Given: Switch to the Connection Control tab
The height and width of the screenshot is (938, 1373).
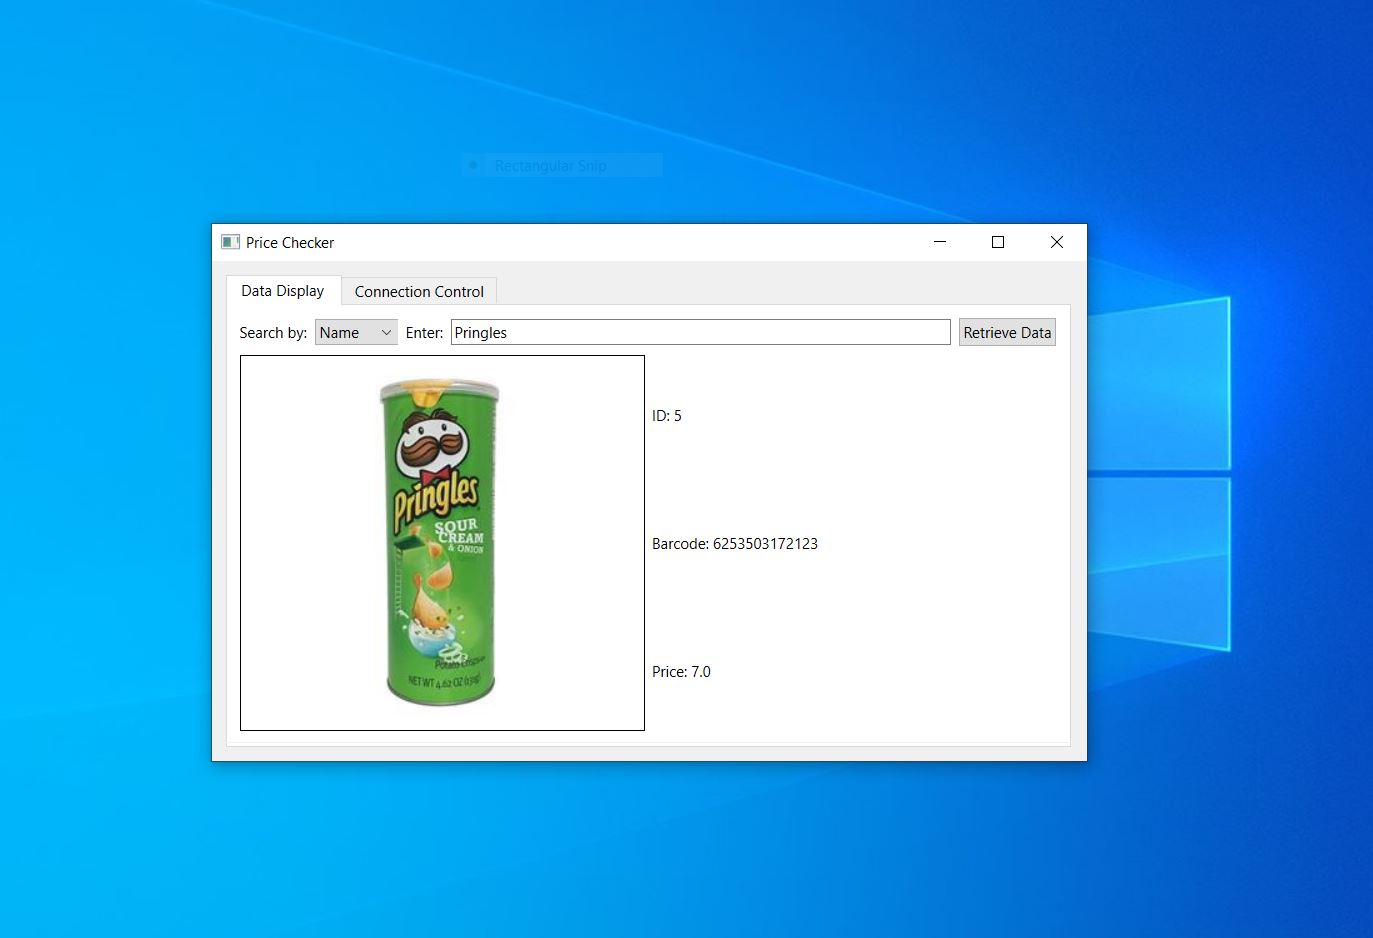Looking at the screenshot, I should pos(418,291).
